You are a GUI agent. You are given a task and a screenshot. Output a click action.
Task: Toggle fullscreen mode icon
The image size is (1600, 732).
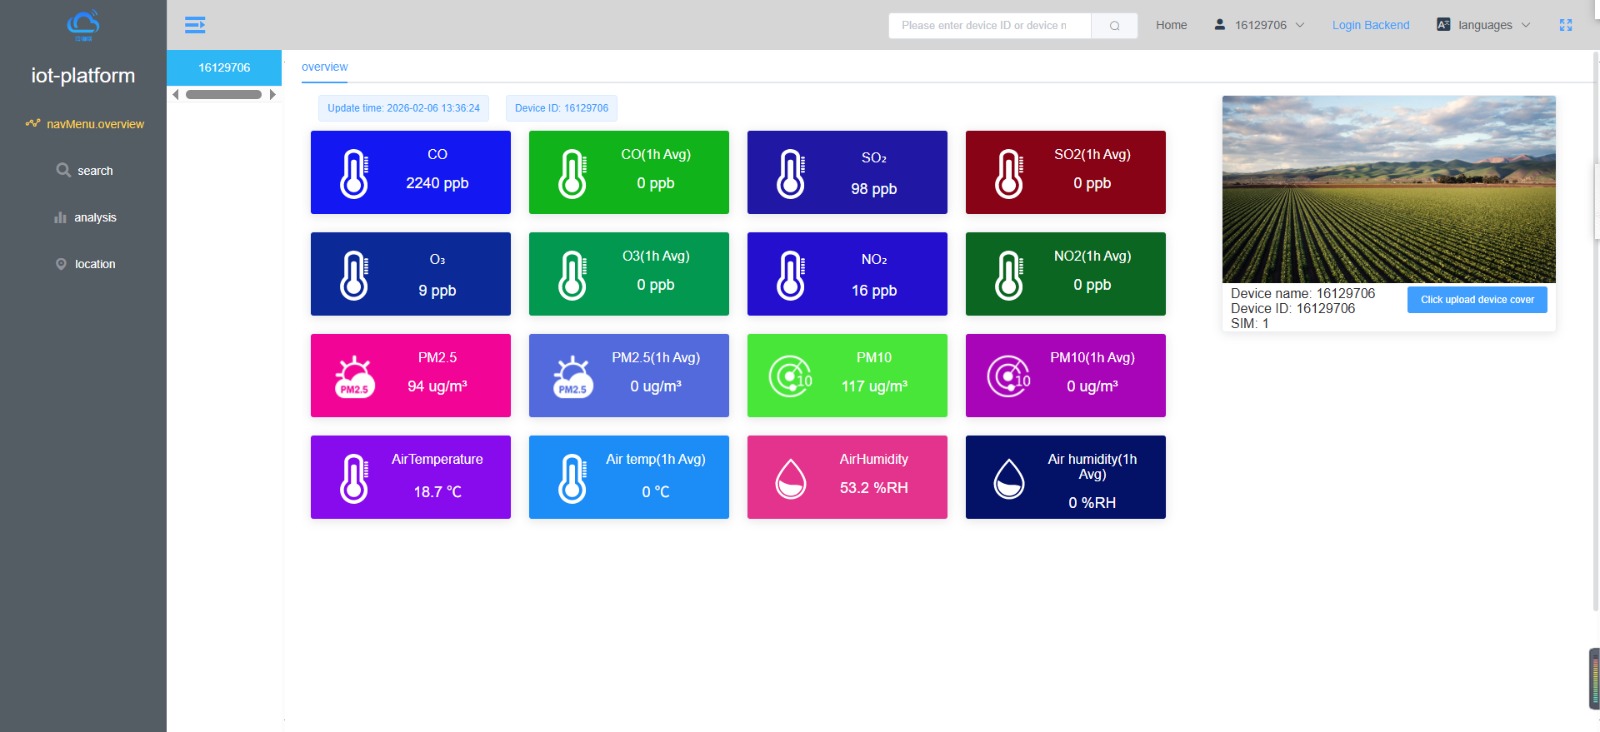[x=1566, y=25]
